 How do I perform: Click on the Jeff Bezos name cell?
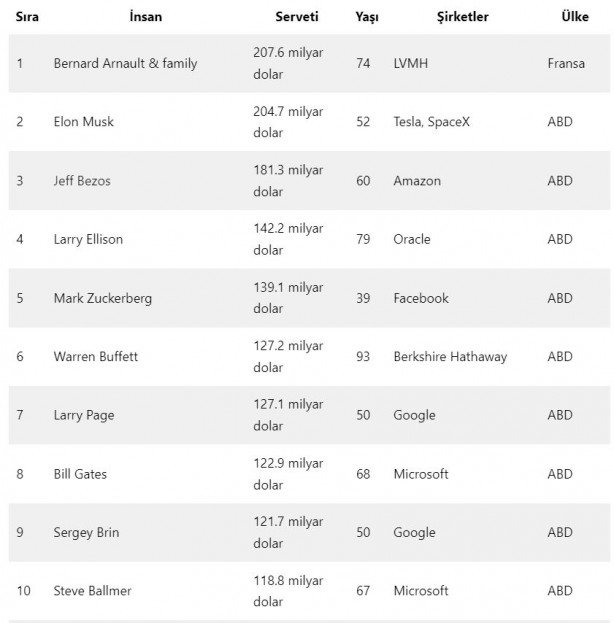(81, 181)
